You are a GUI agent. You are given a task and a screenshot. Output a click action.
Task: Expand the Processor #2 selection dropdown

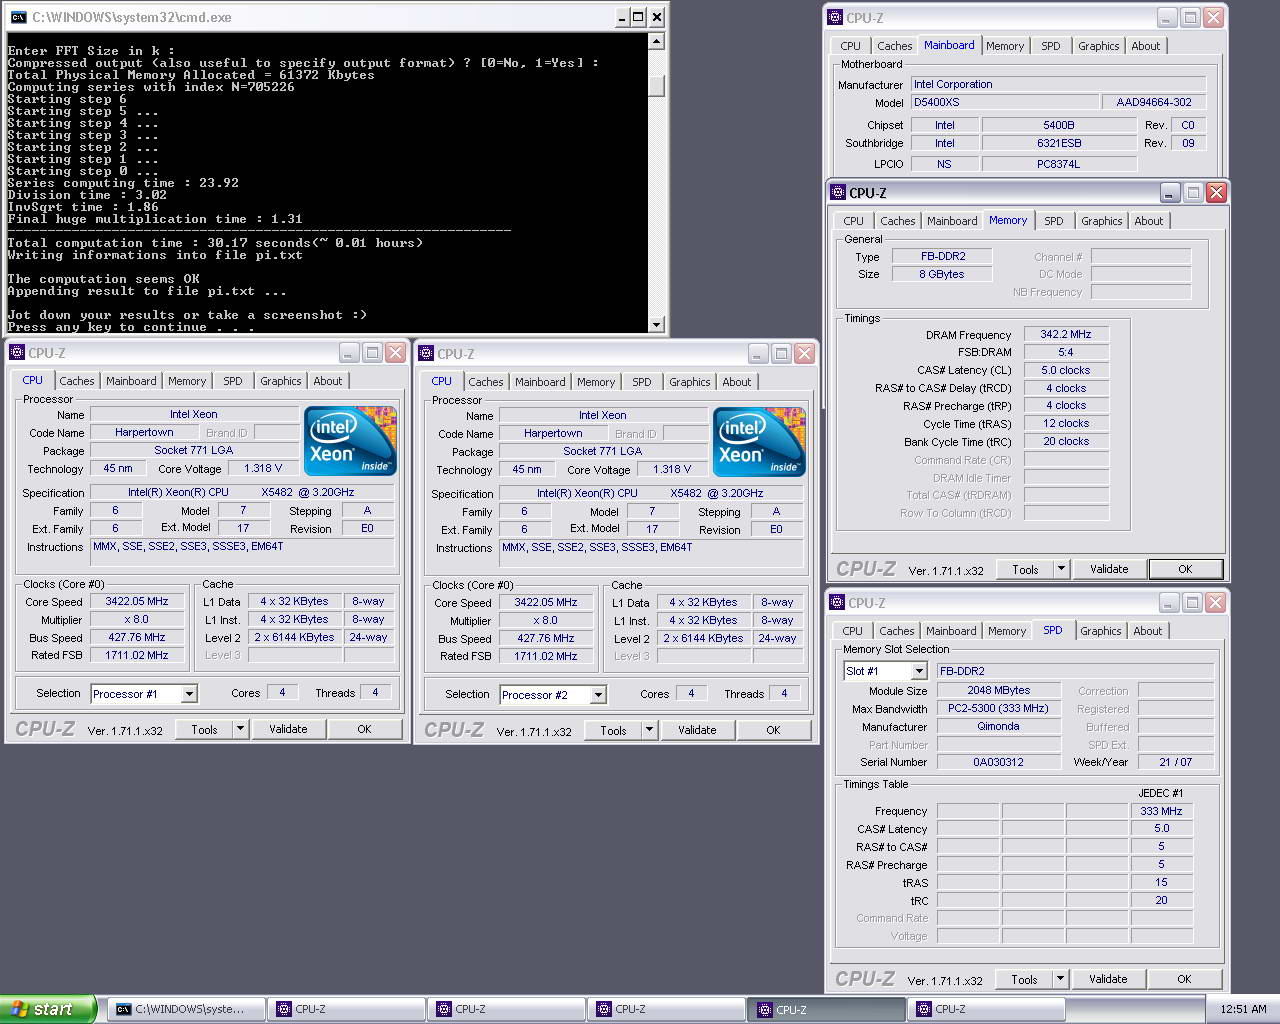click(x=598, y=695)
